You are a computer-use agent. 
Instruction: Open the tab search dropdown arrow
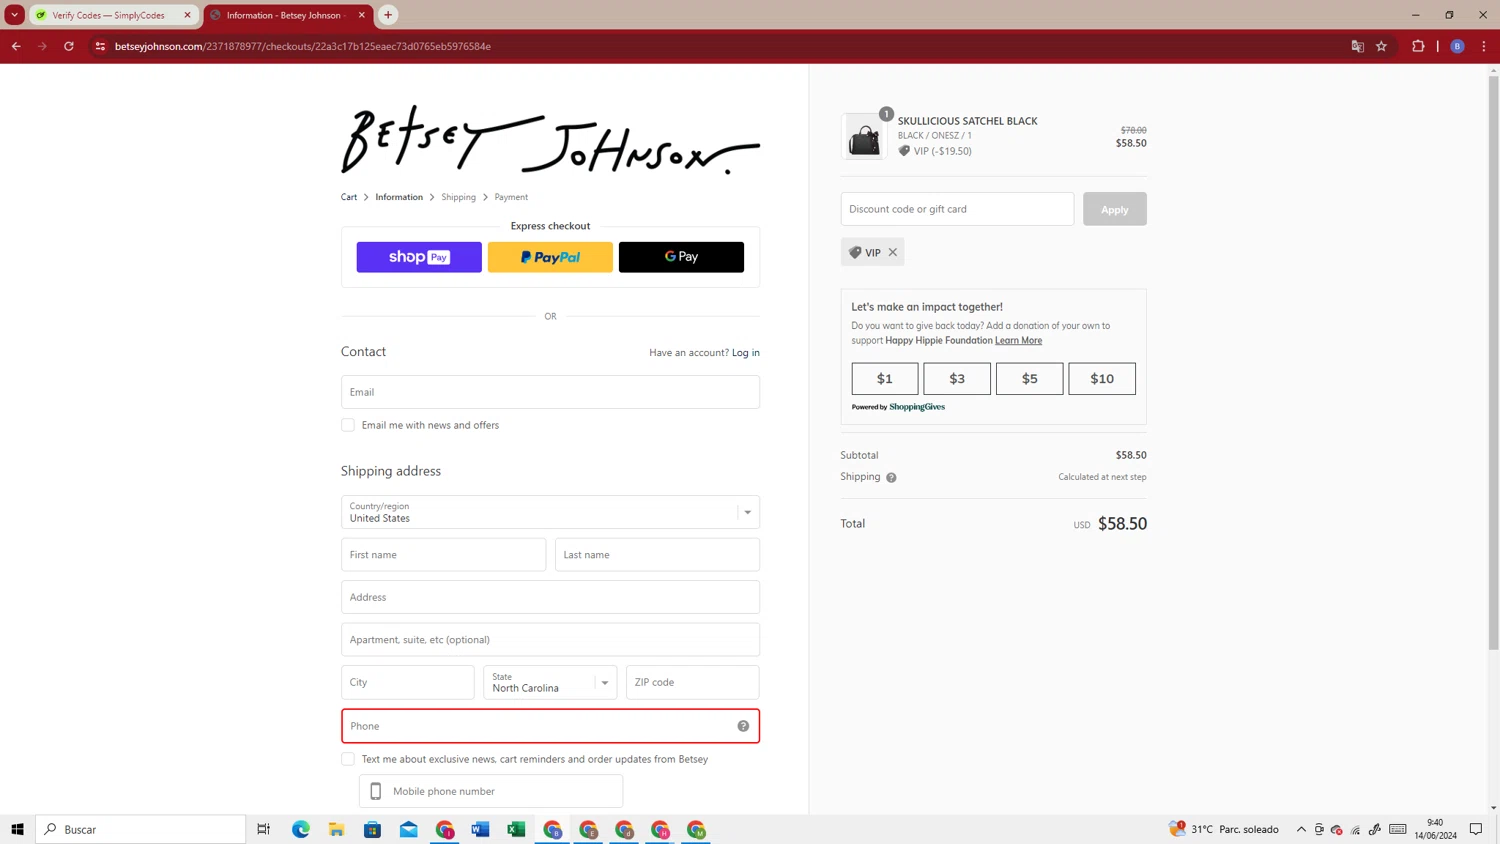click(15, 15)
